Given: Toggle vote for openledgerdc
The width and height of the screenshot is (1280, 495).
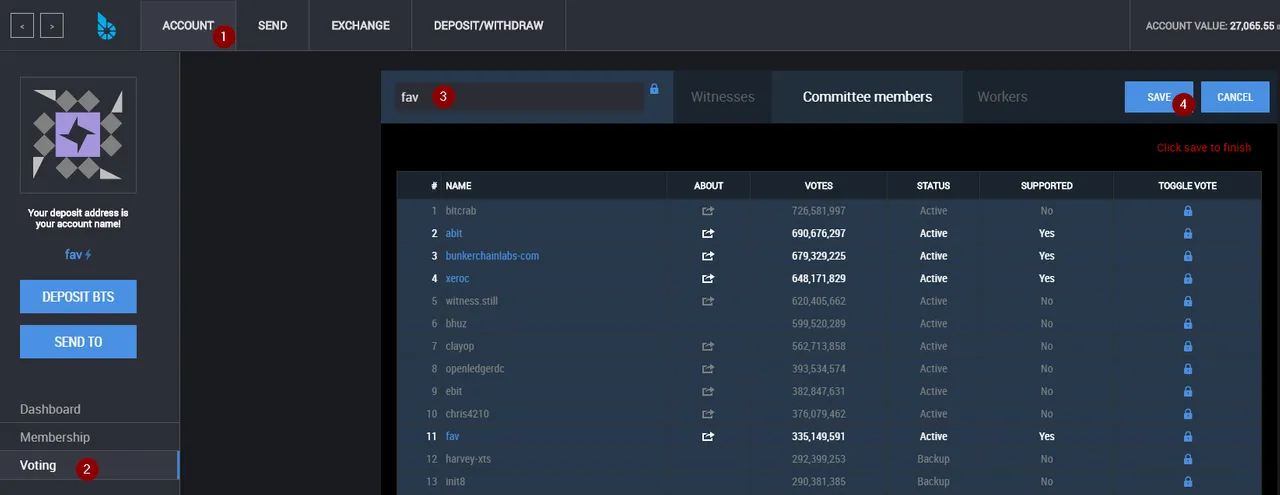Looking at the screenshot, I should tap(1188, 369).
